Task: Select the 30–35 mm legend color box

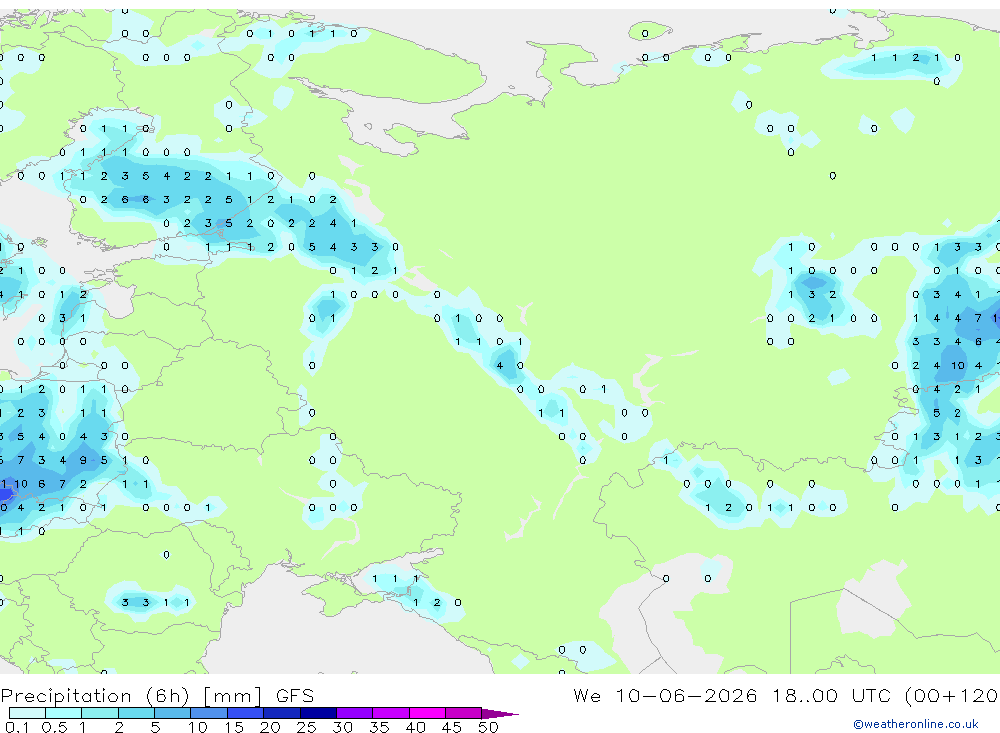Action: coord(355,713)
